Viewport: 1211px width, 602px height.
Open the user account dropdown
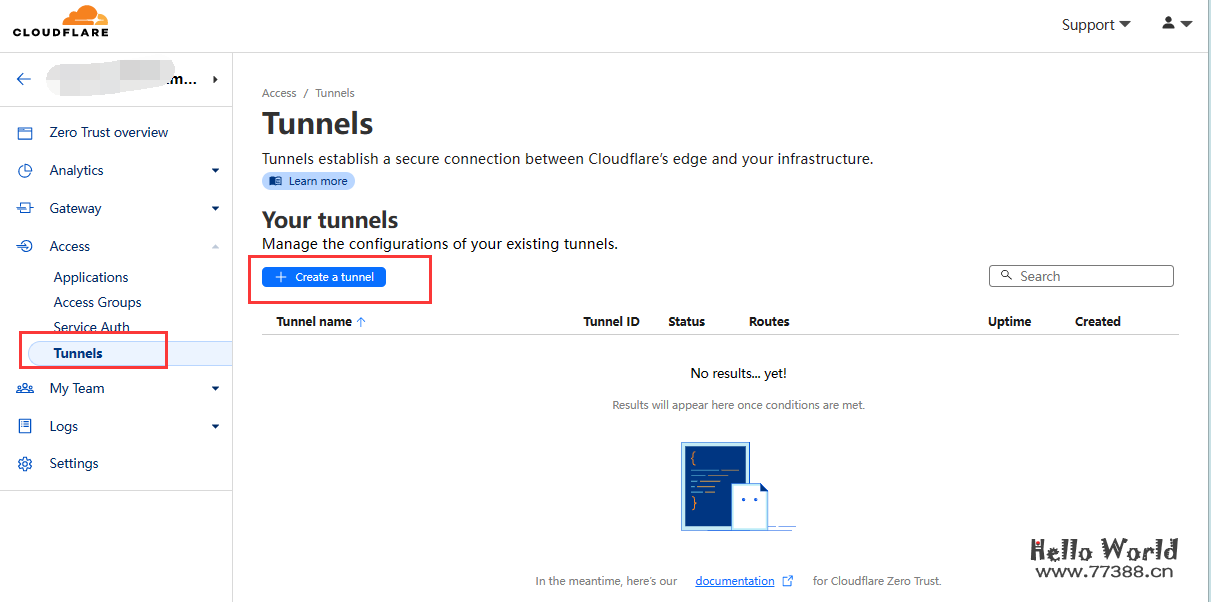[x=1176, y=24]
